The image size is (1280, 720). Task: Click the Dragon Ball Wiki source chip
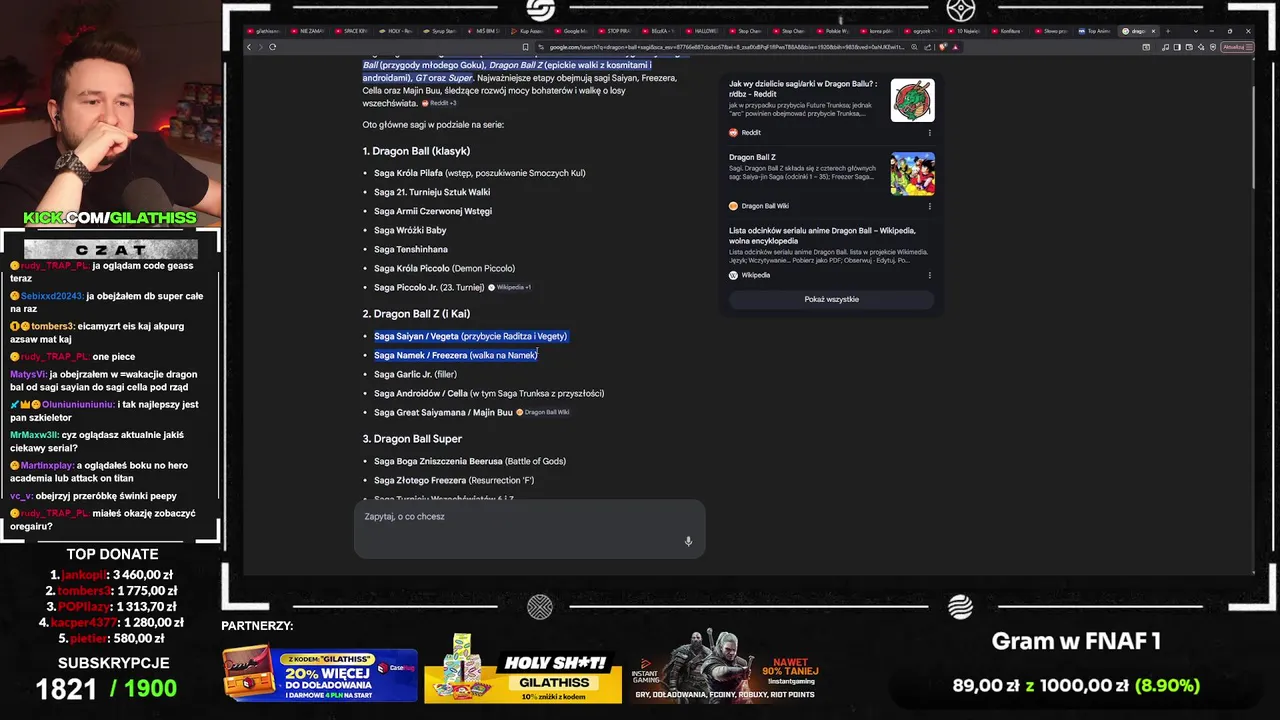[x=543, y=412]
